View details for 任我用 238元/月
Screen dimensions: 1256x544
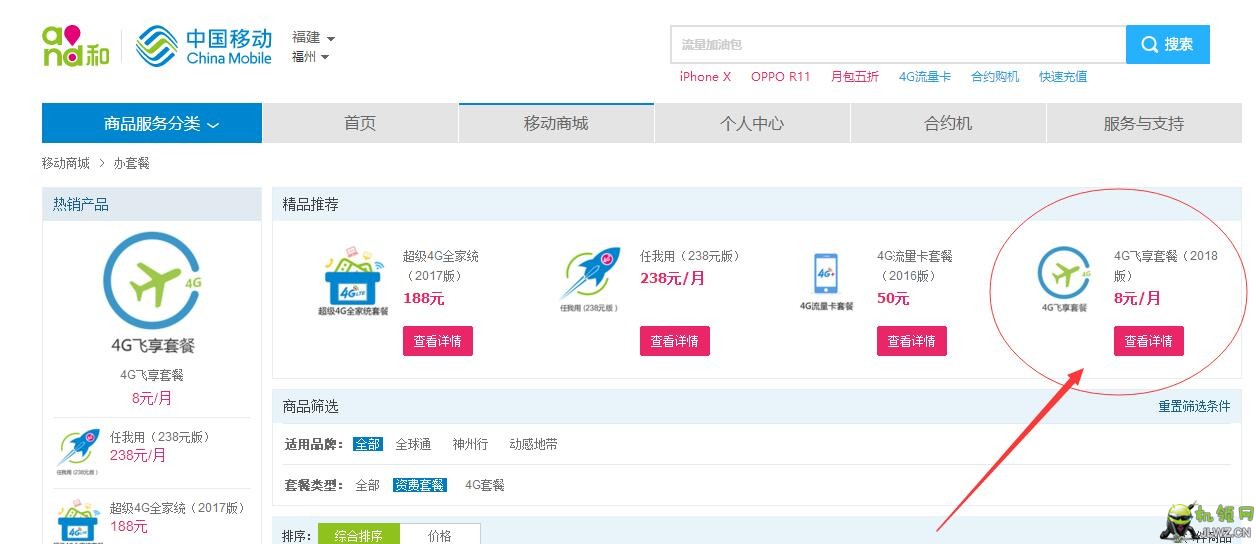pyautogui.click(x=675, y=341)
